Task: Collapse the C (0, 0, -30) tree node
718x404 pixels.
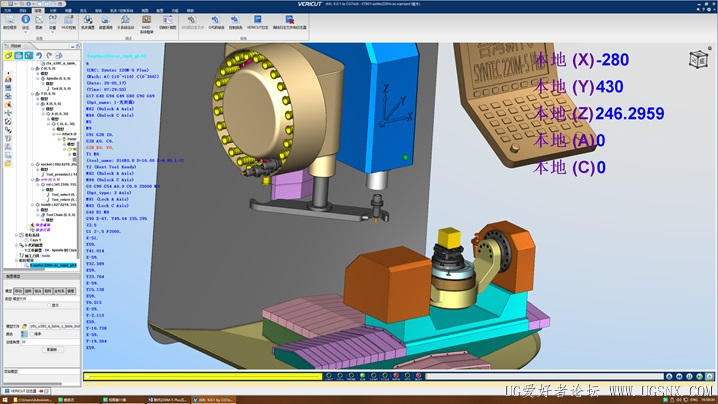Action: click(48, 124)
